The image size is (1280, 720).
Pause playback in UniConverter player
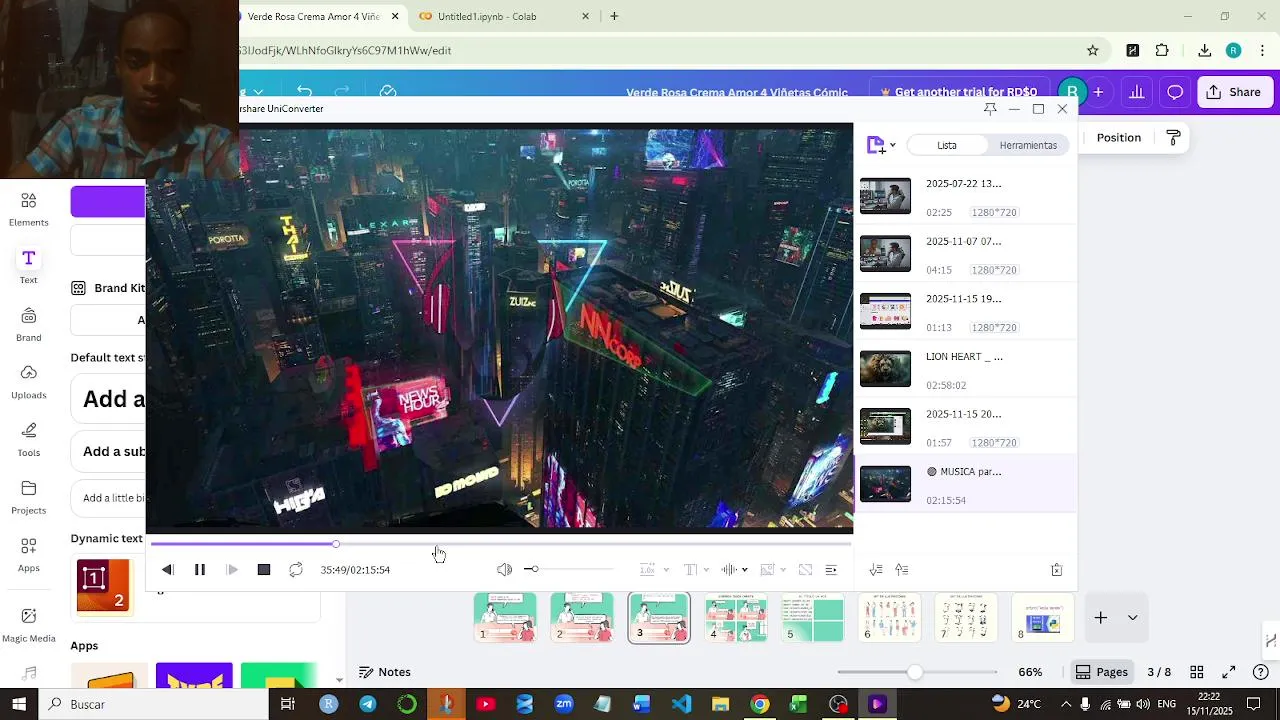[200, 570]
